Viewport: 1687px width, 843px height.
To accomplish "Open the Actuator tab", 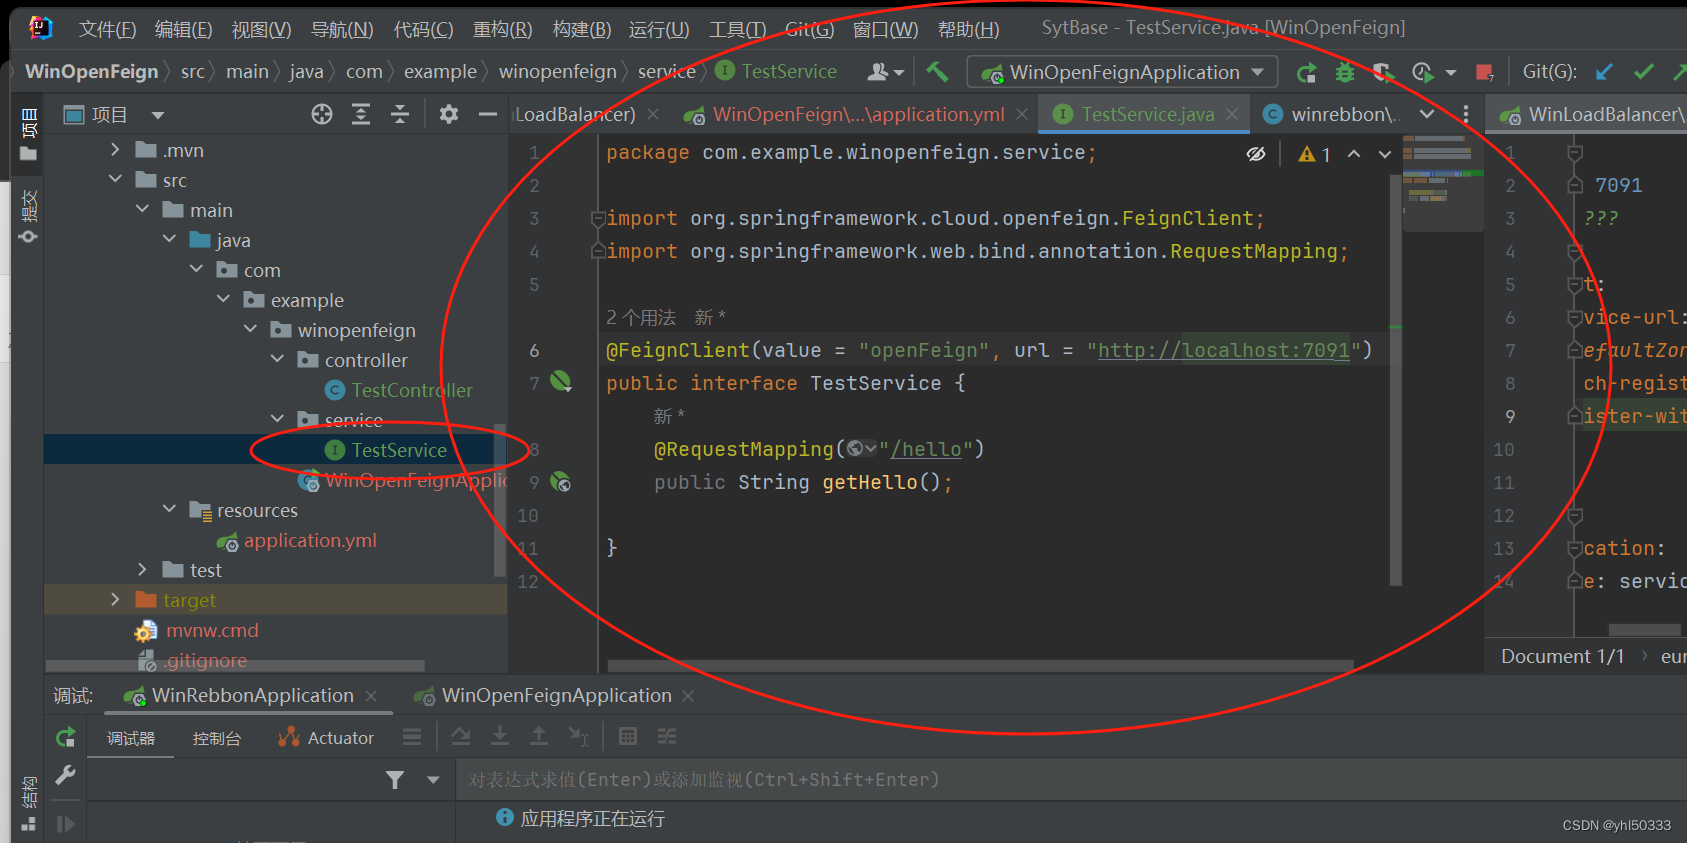I will (x=326, y=738).
